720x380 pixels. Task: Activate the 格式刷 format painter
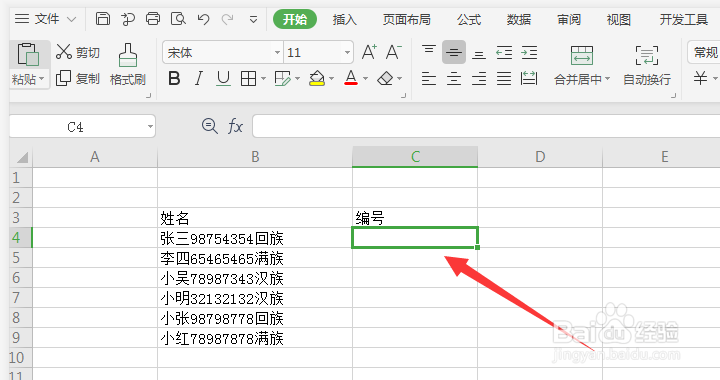[x=128, y=65]
